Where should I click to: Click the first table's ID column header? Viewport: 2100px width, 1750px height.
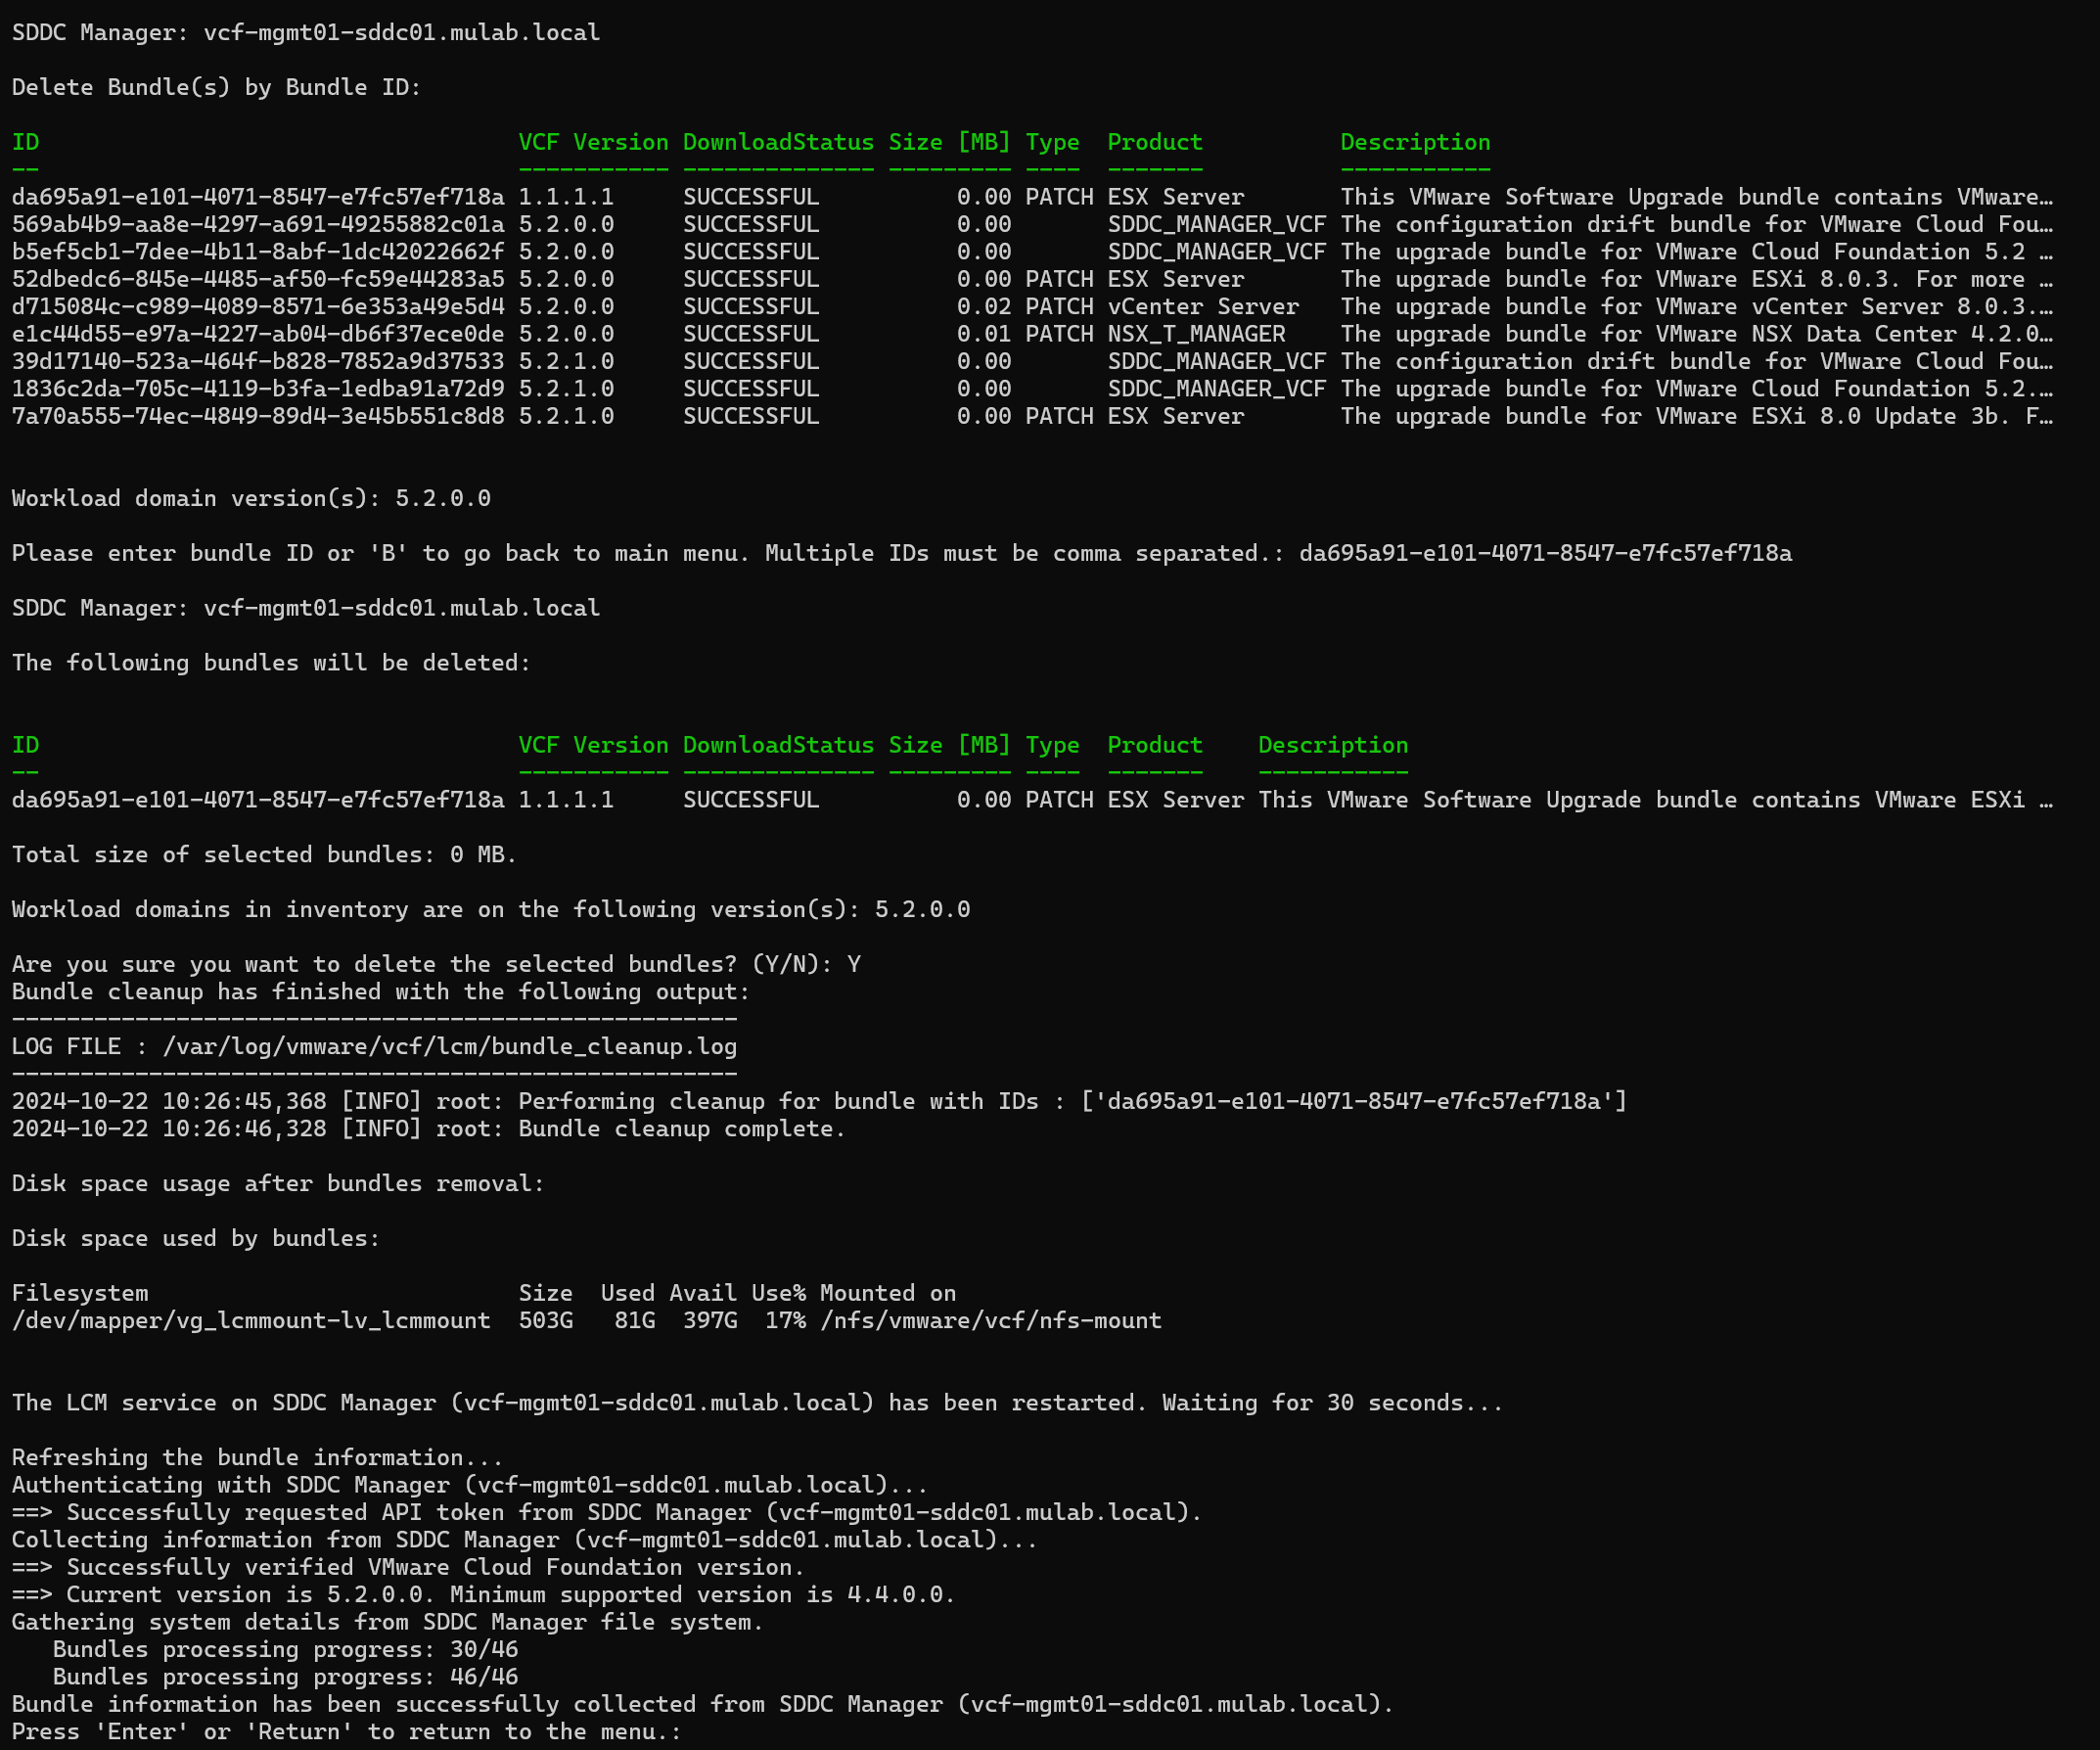[26, 142]
